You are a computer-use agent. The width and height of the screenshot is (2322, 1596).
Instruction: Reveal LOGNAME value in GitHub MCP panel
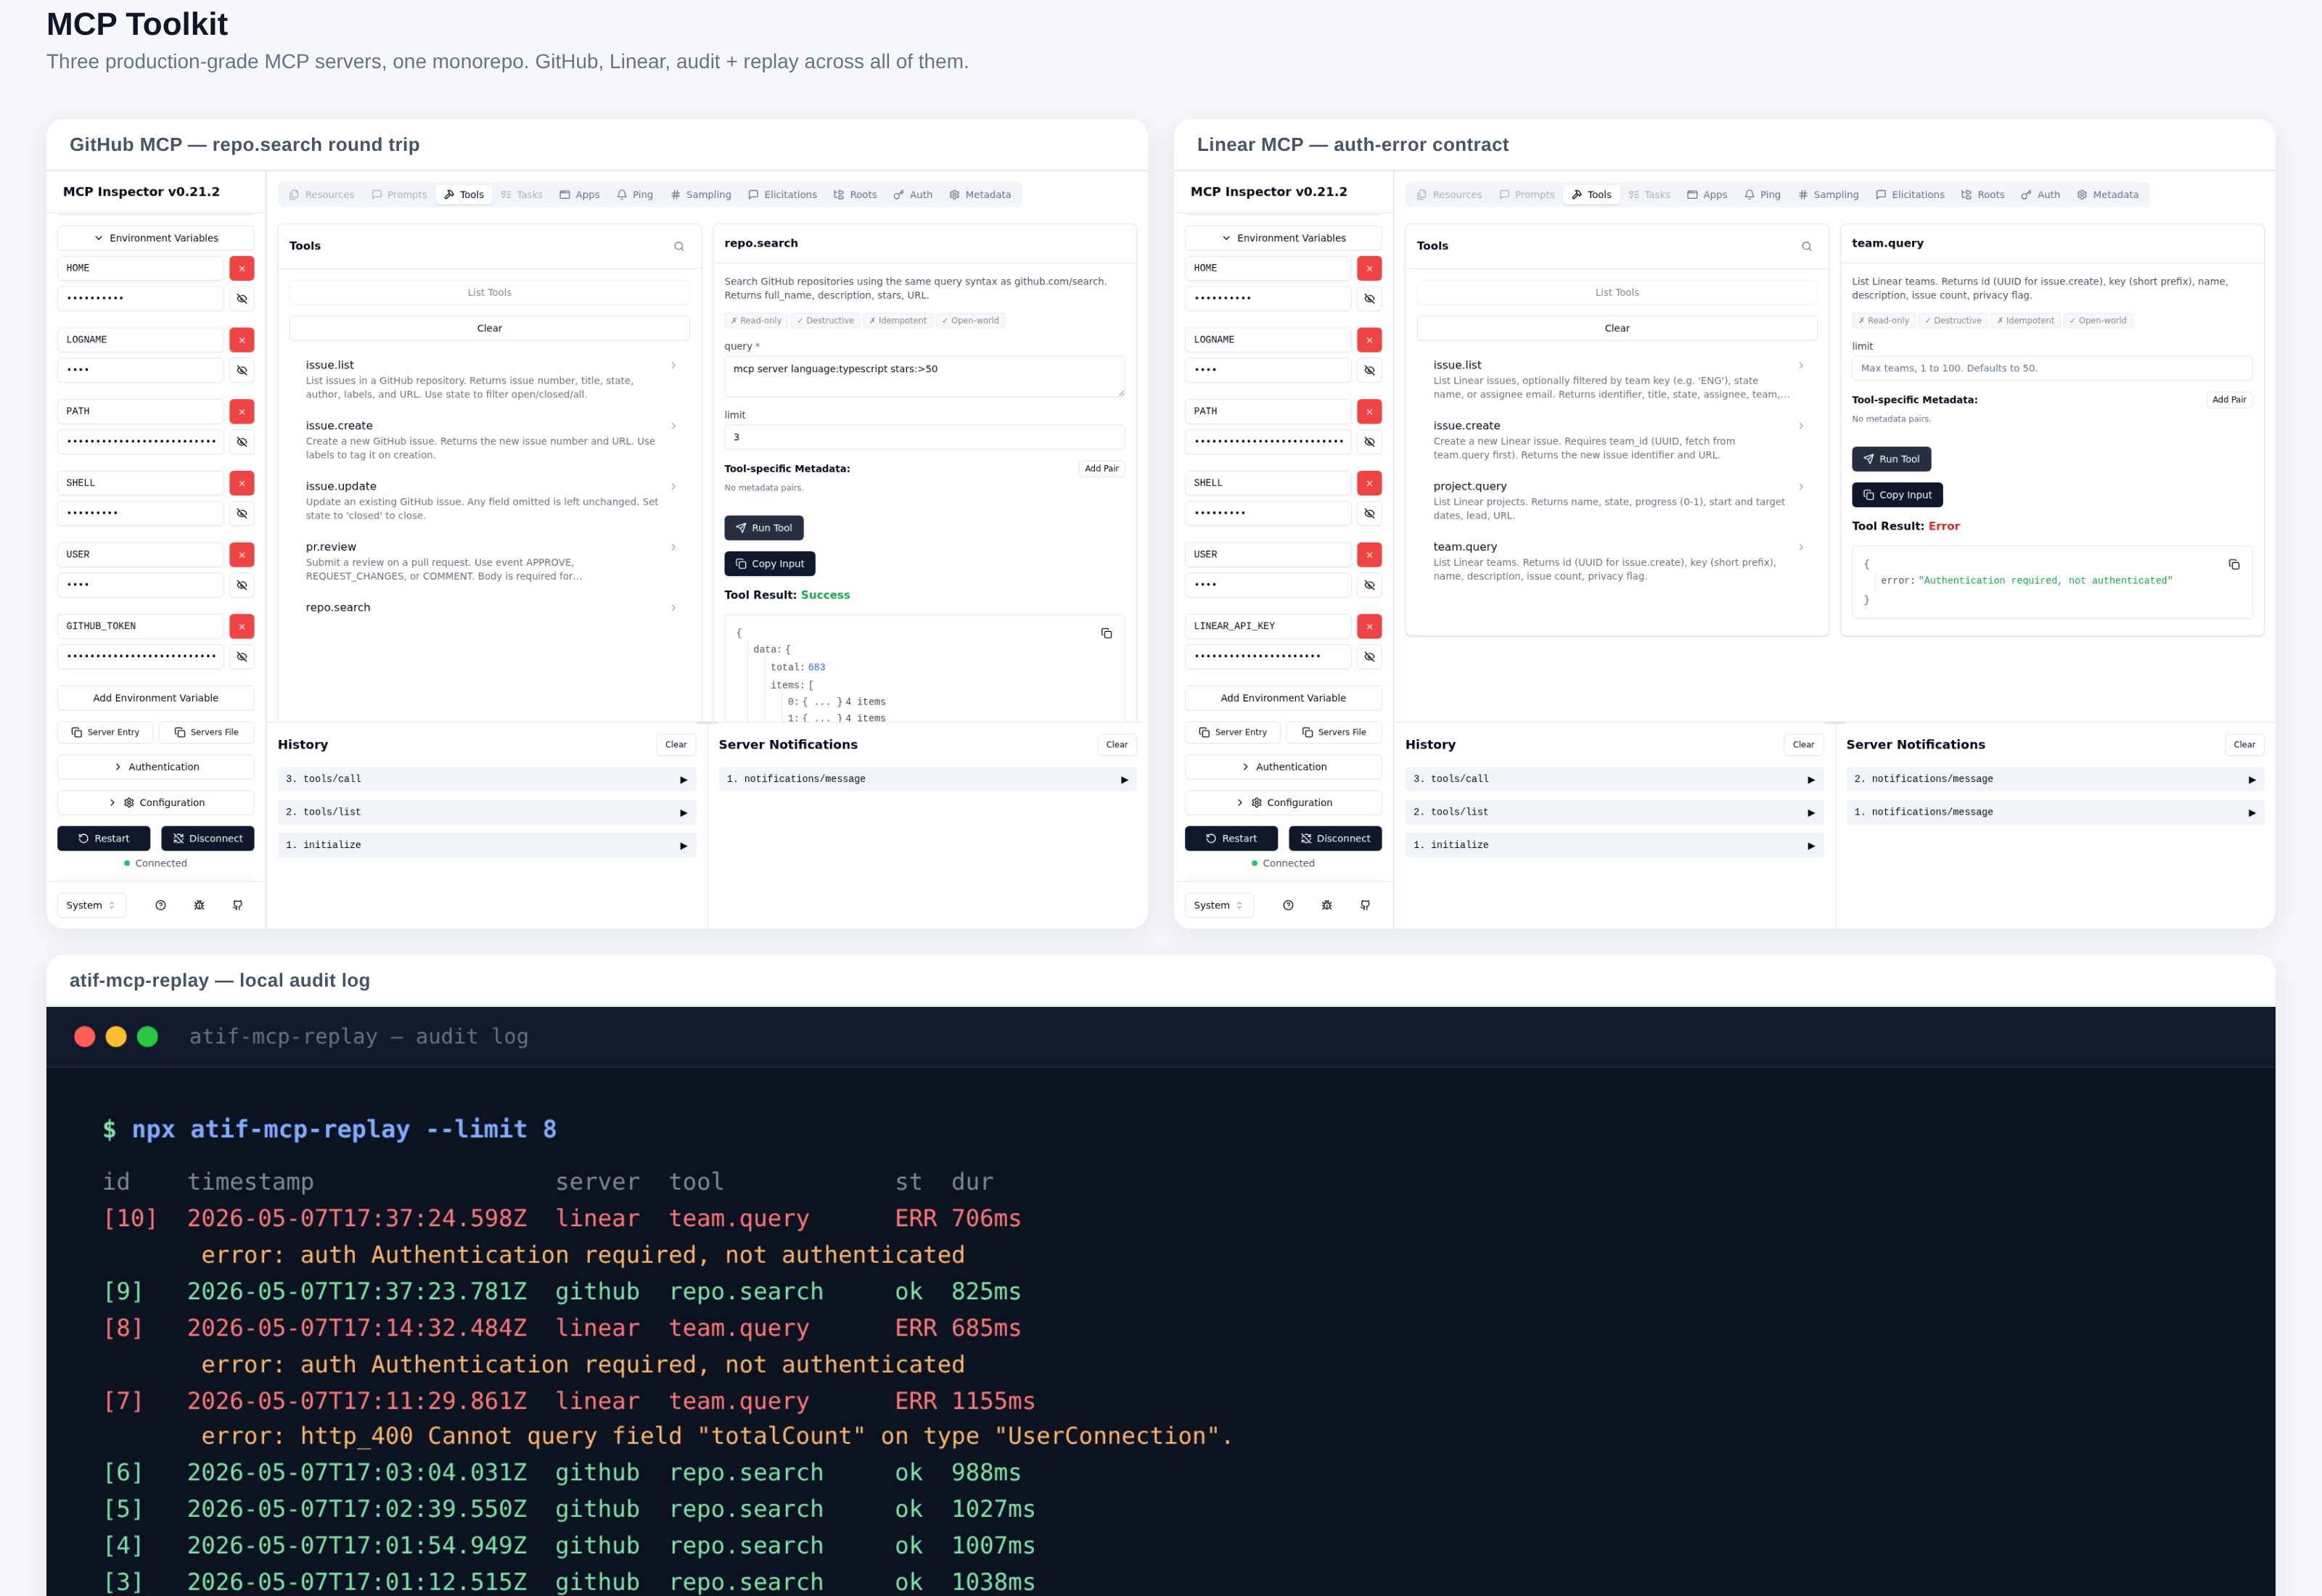point(241,370)
